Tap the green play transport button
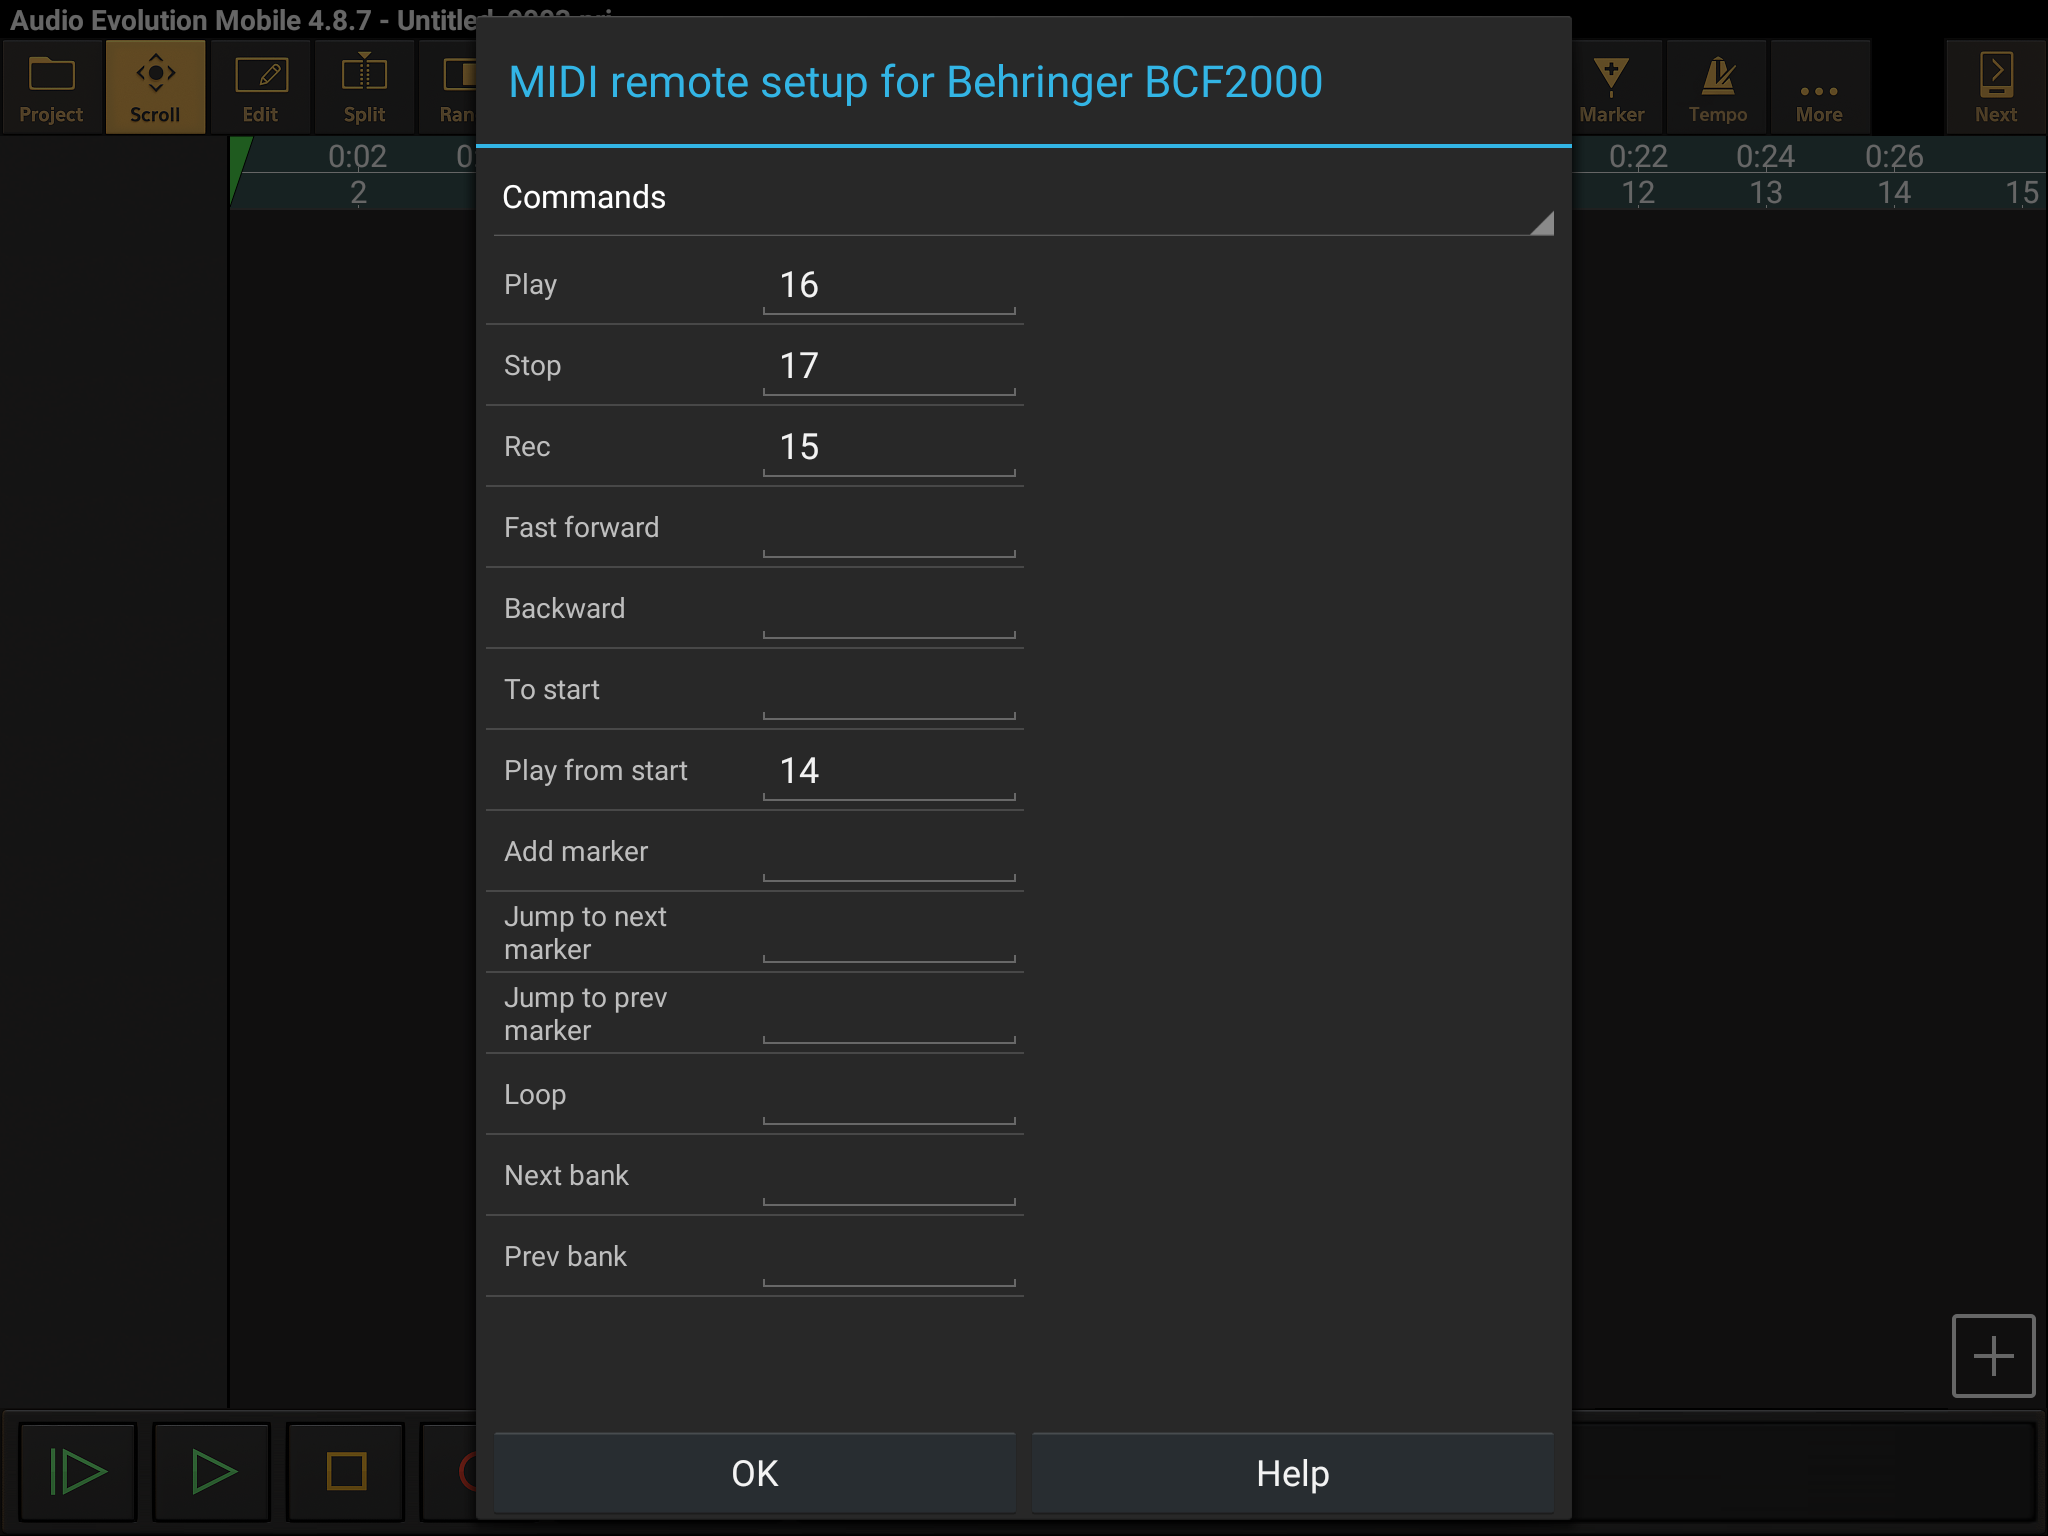Viewport: 2048px width, 1536px height. pos(212,1471)
